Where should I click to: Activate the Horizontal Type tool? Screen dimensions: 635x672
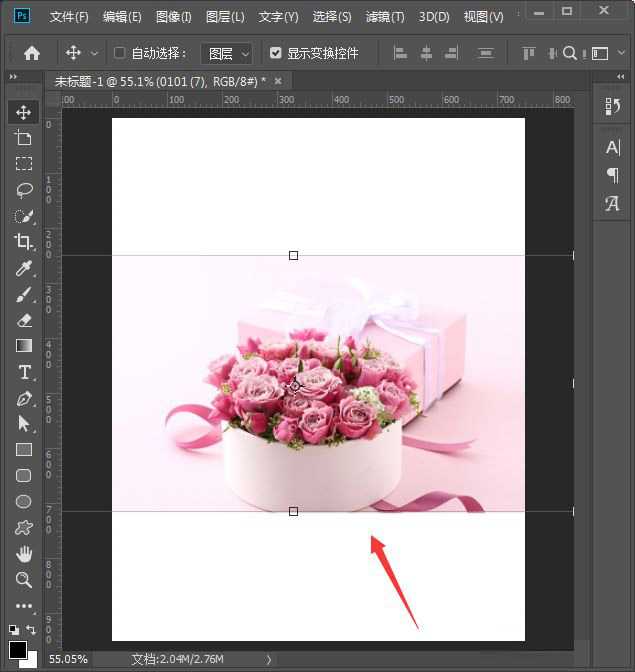(24, 372)
